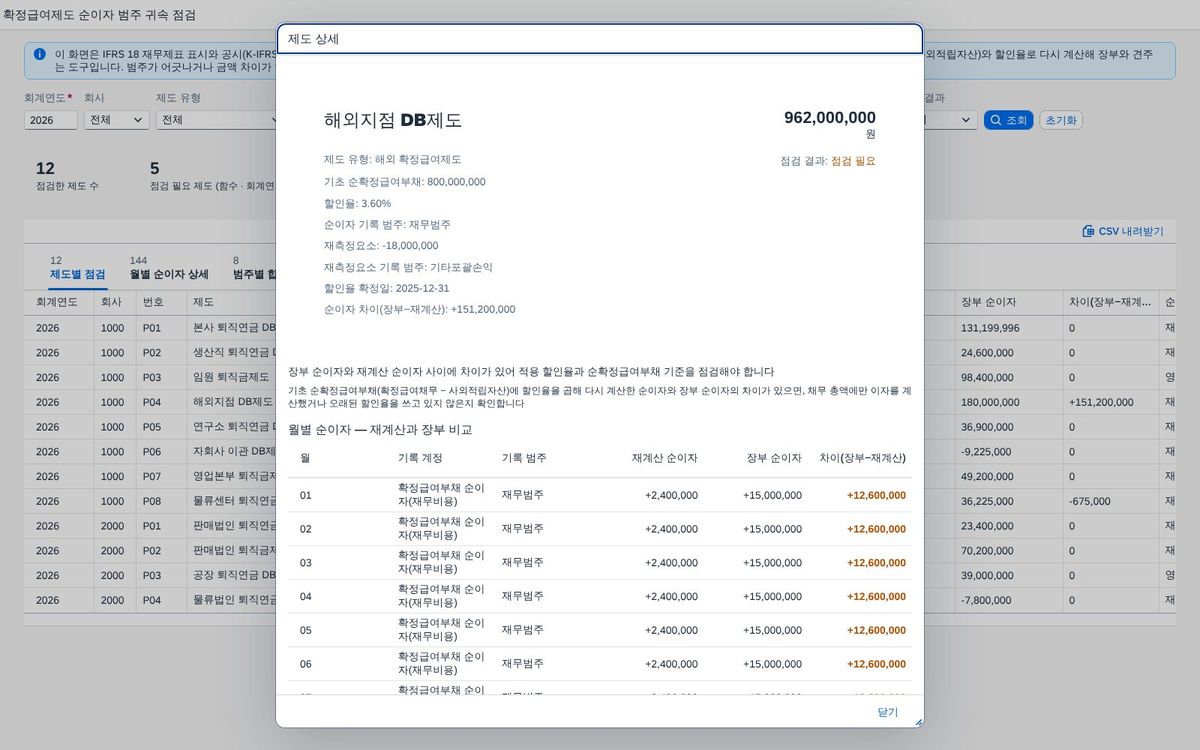
Task: Click the 기초 순확정급여부채: 800,000,000 line
Action: click(x=405, y=182)
